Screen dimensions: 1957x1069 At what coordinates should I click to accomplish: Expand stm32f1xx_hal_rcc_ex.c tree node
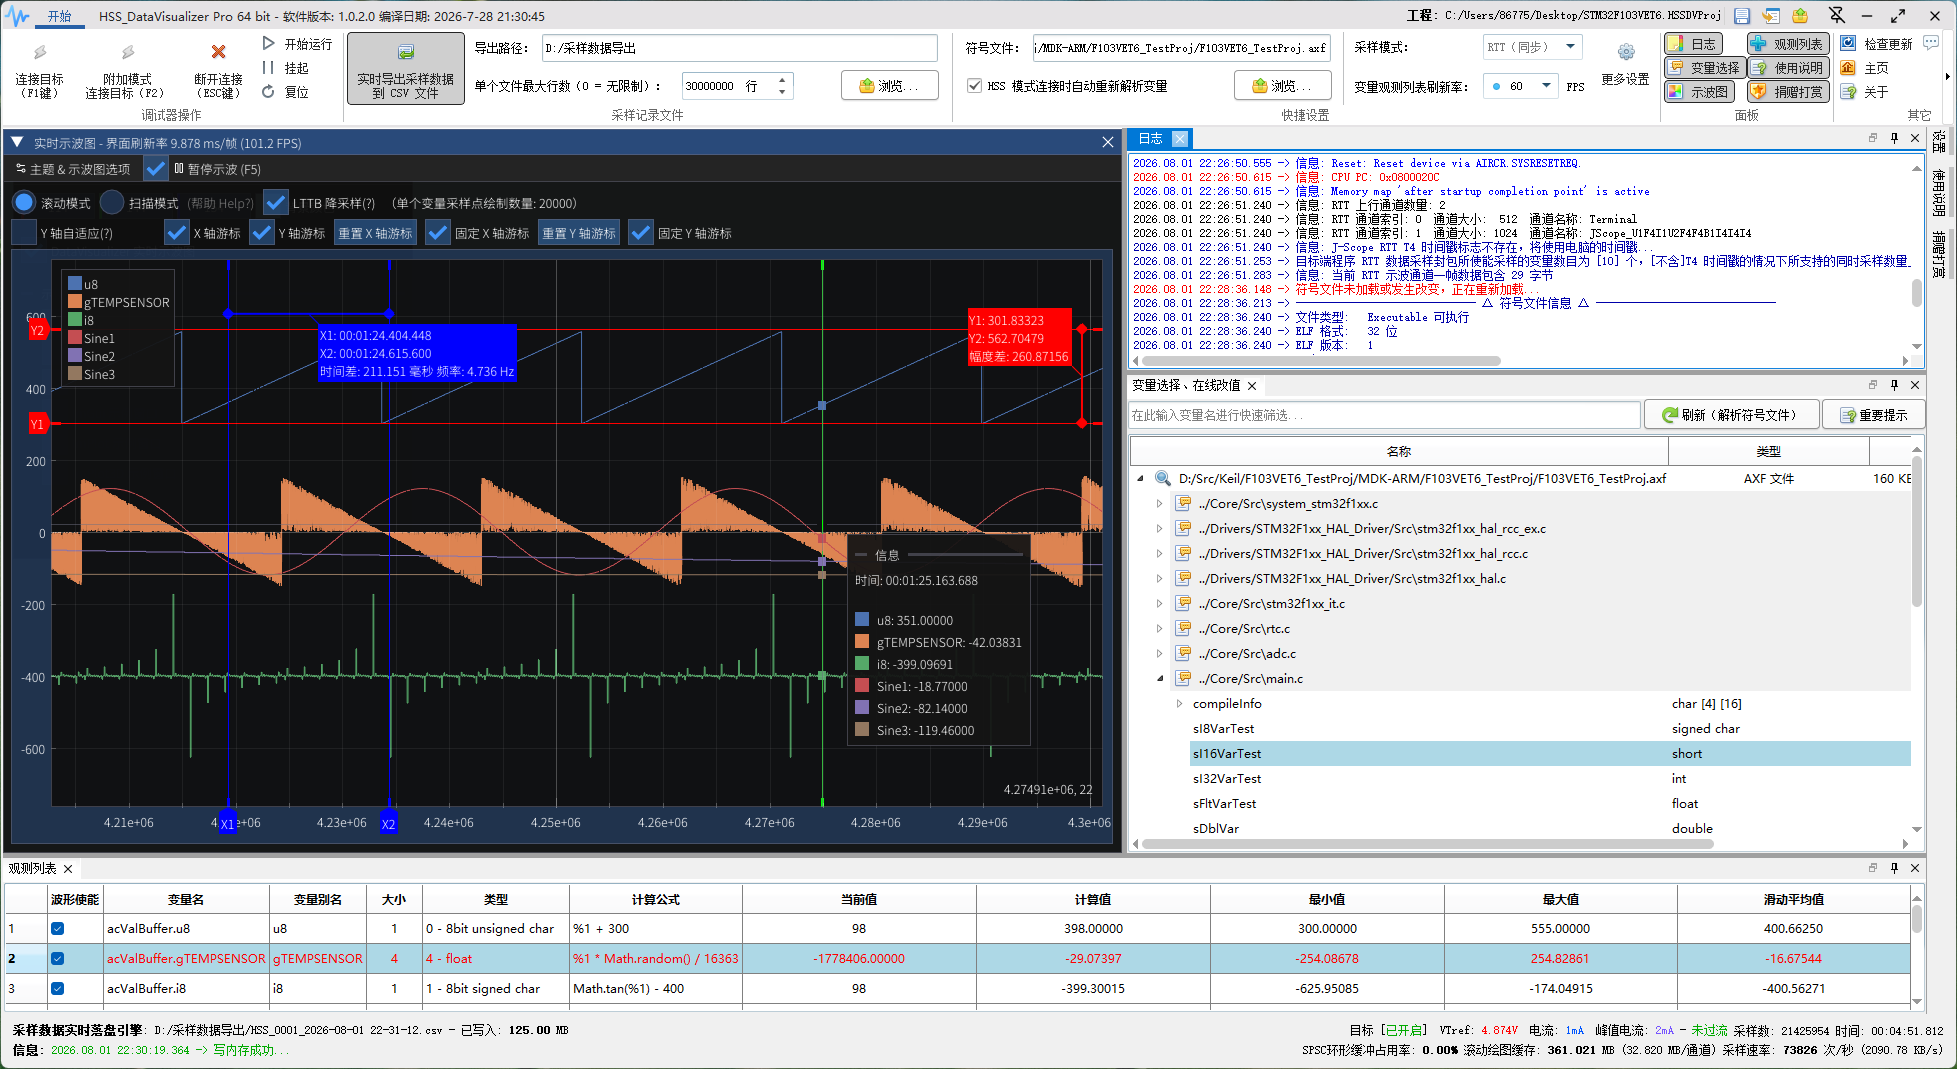1160,528
